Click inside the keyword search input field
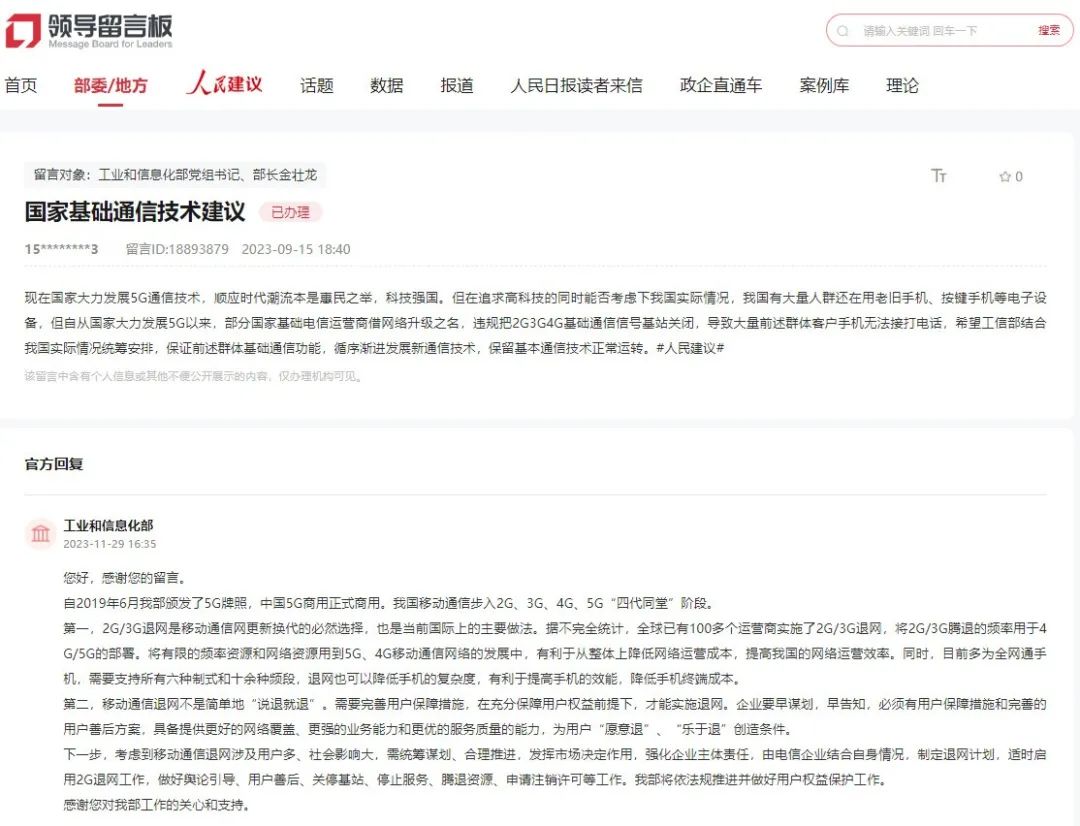 click(x=930, y=31)
